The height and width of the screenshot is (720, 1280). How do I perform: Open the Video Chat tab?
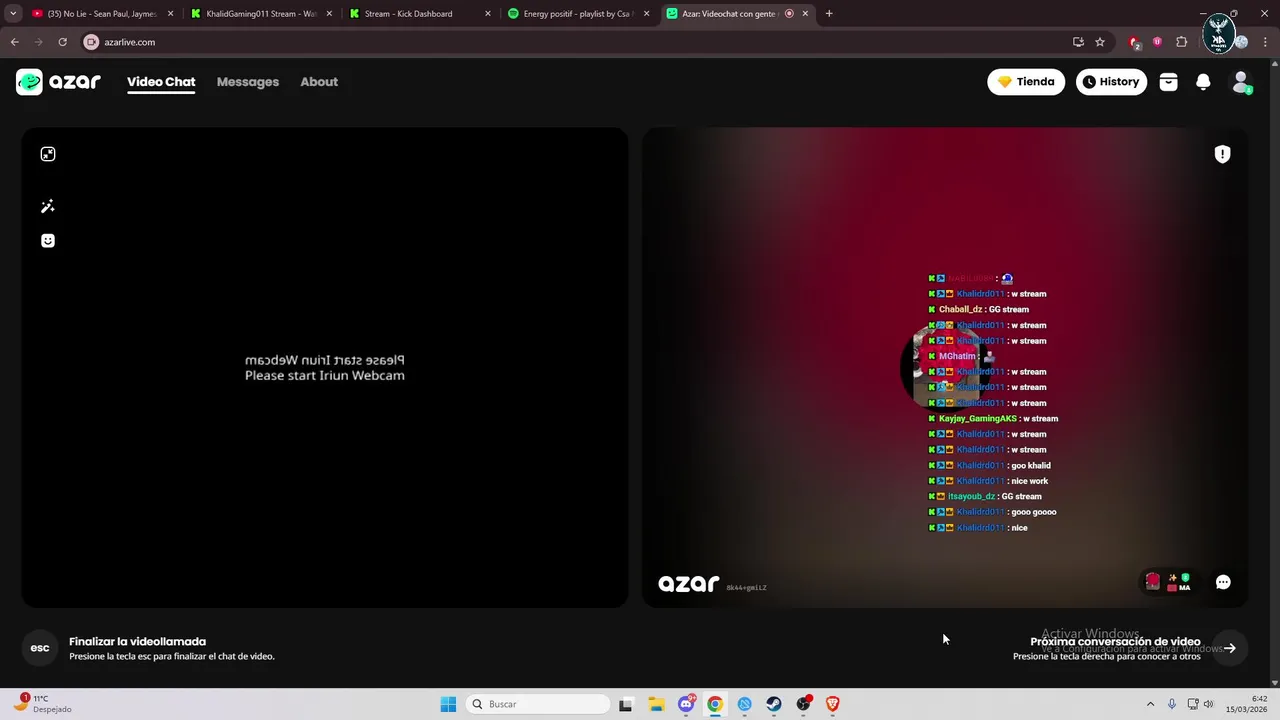tap(161, 82)
